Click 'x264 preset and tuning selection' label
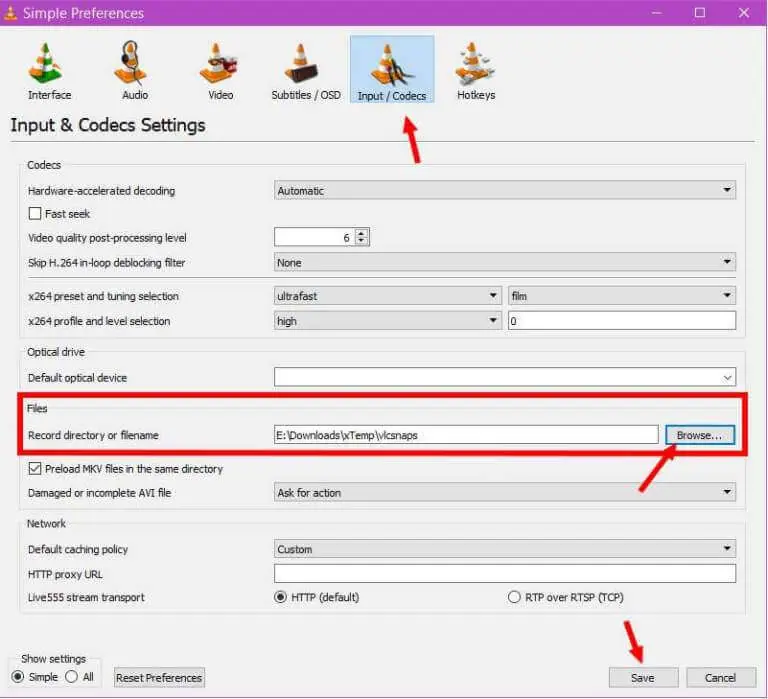The width and height of the screenshot is (768, 699). 103,296
